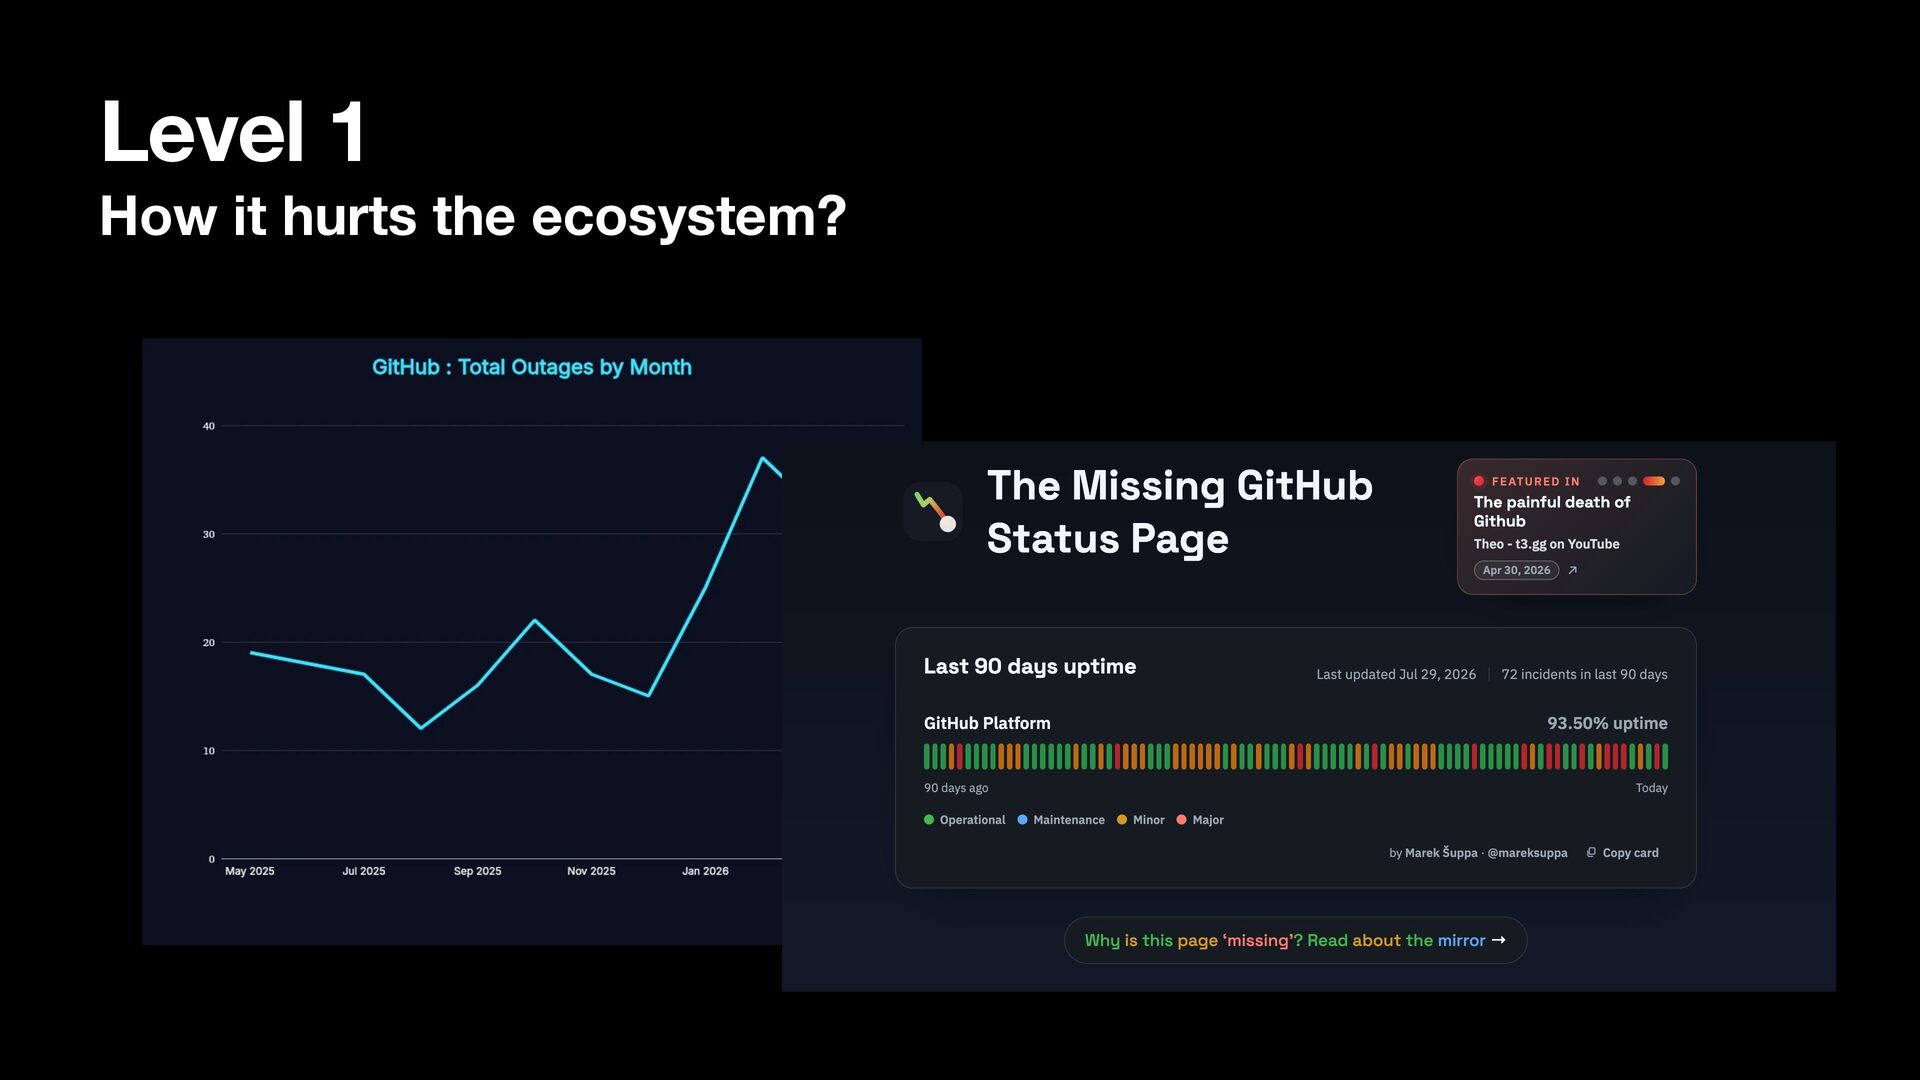This screenshot has height=1080, width=1920.
Task: Click the '30' y-axis label on the chart
Action: (x=209, y=534)
